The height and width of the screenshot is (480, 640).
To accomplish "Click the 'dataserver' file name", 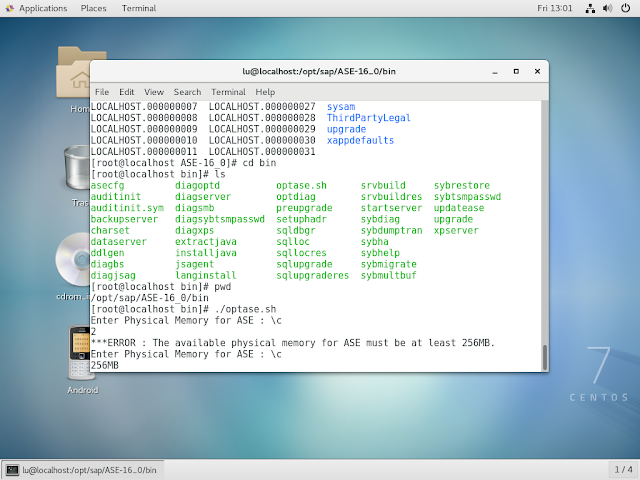I will 118,242.
